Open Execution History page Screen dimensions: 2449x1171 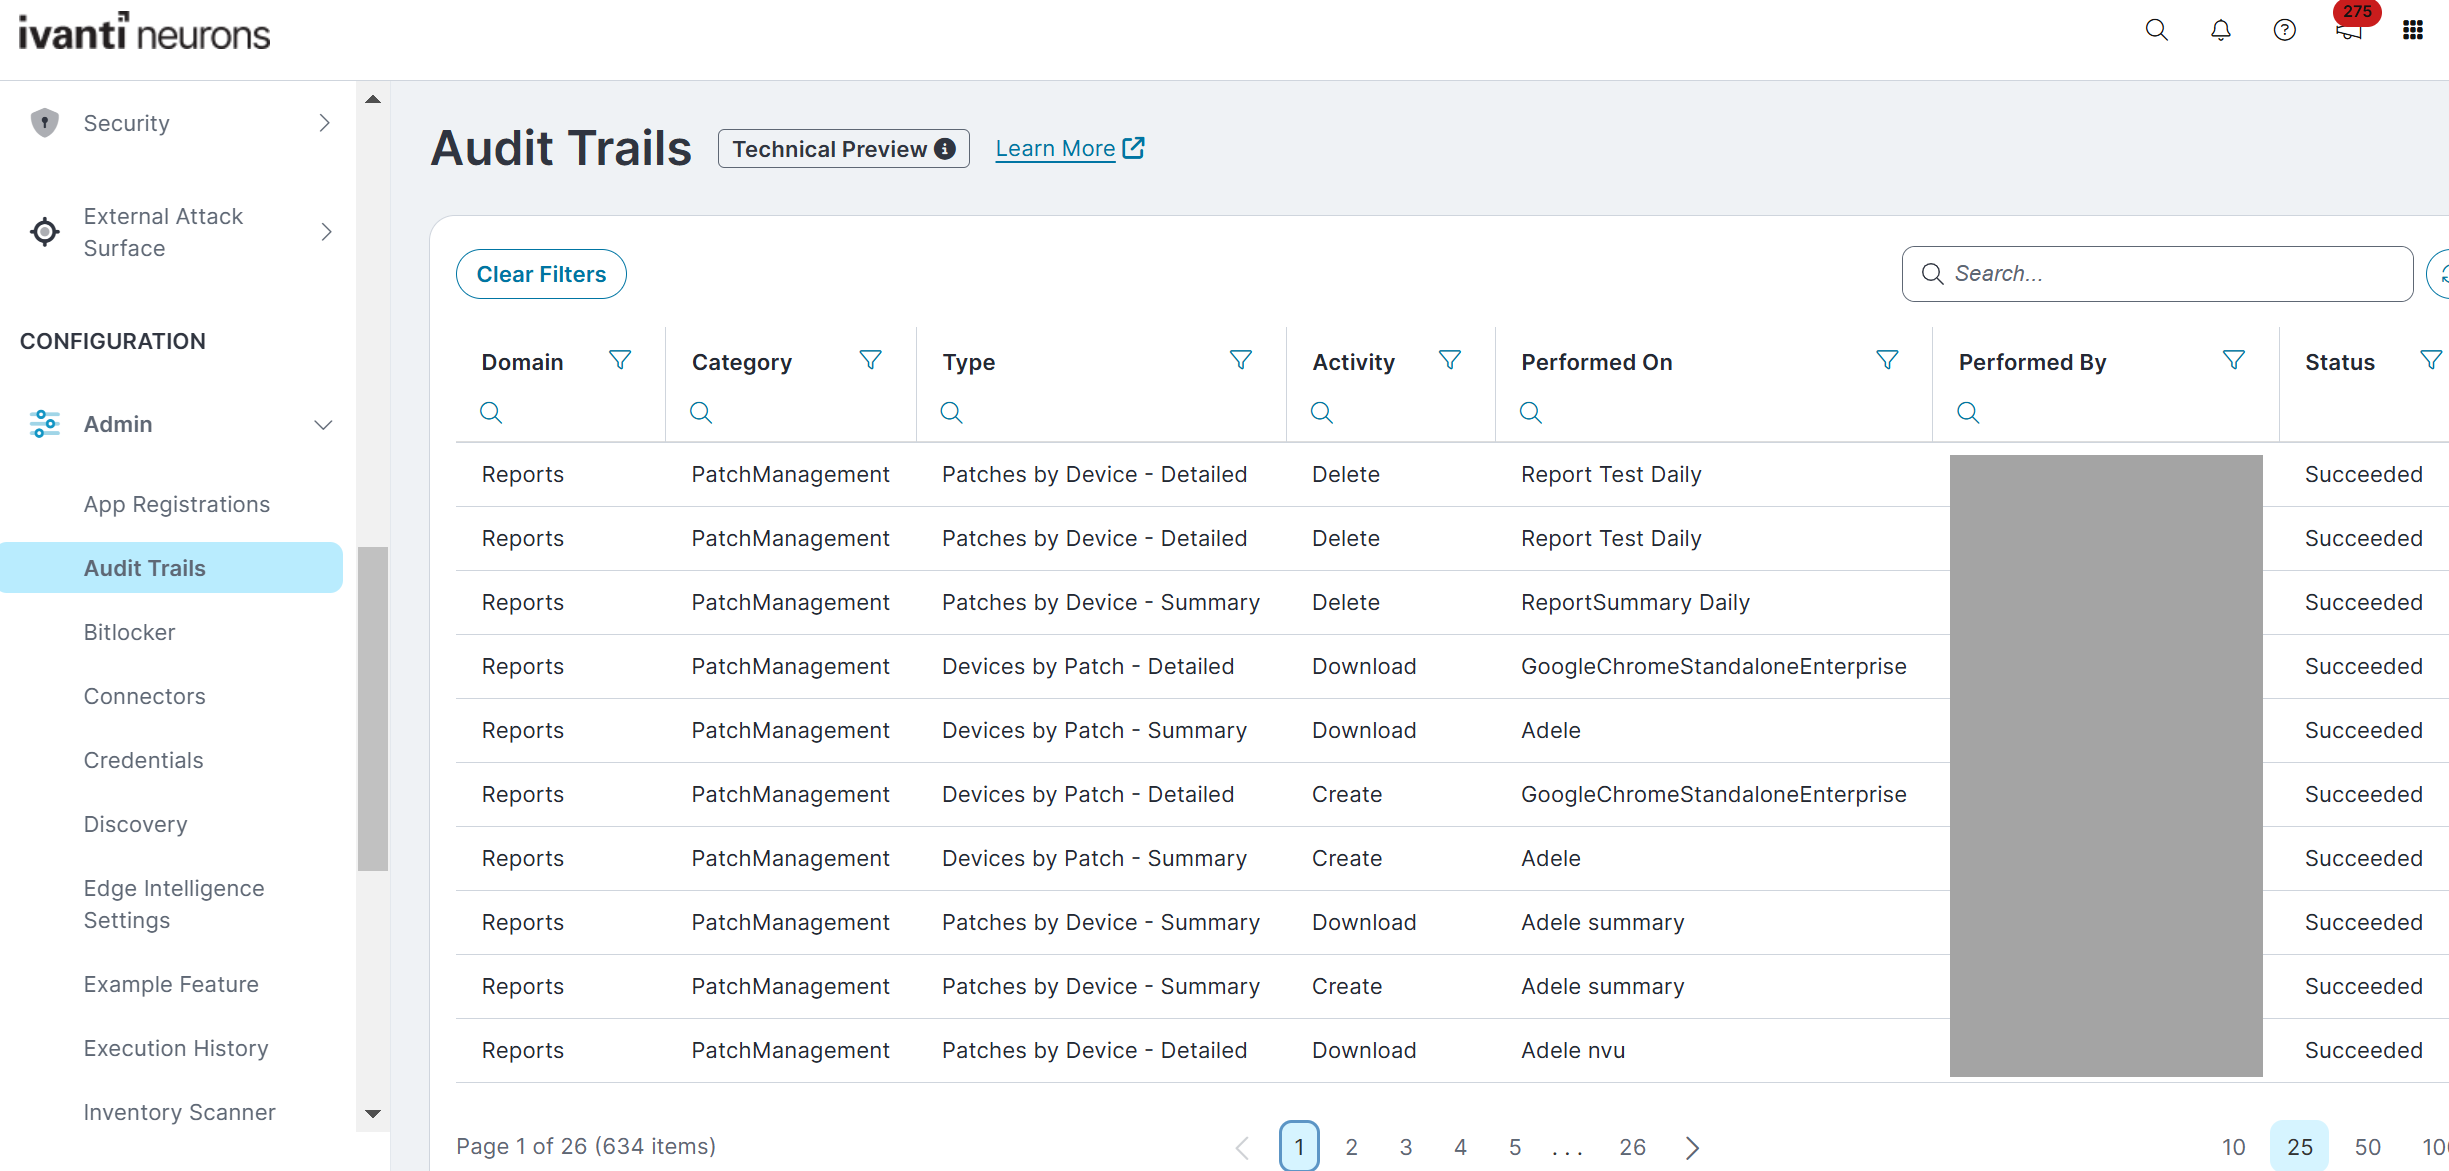pyautogui.click(x=176, y=1048)
